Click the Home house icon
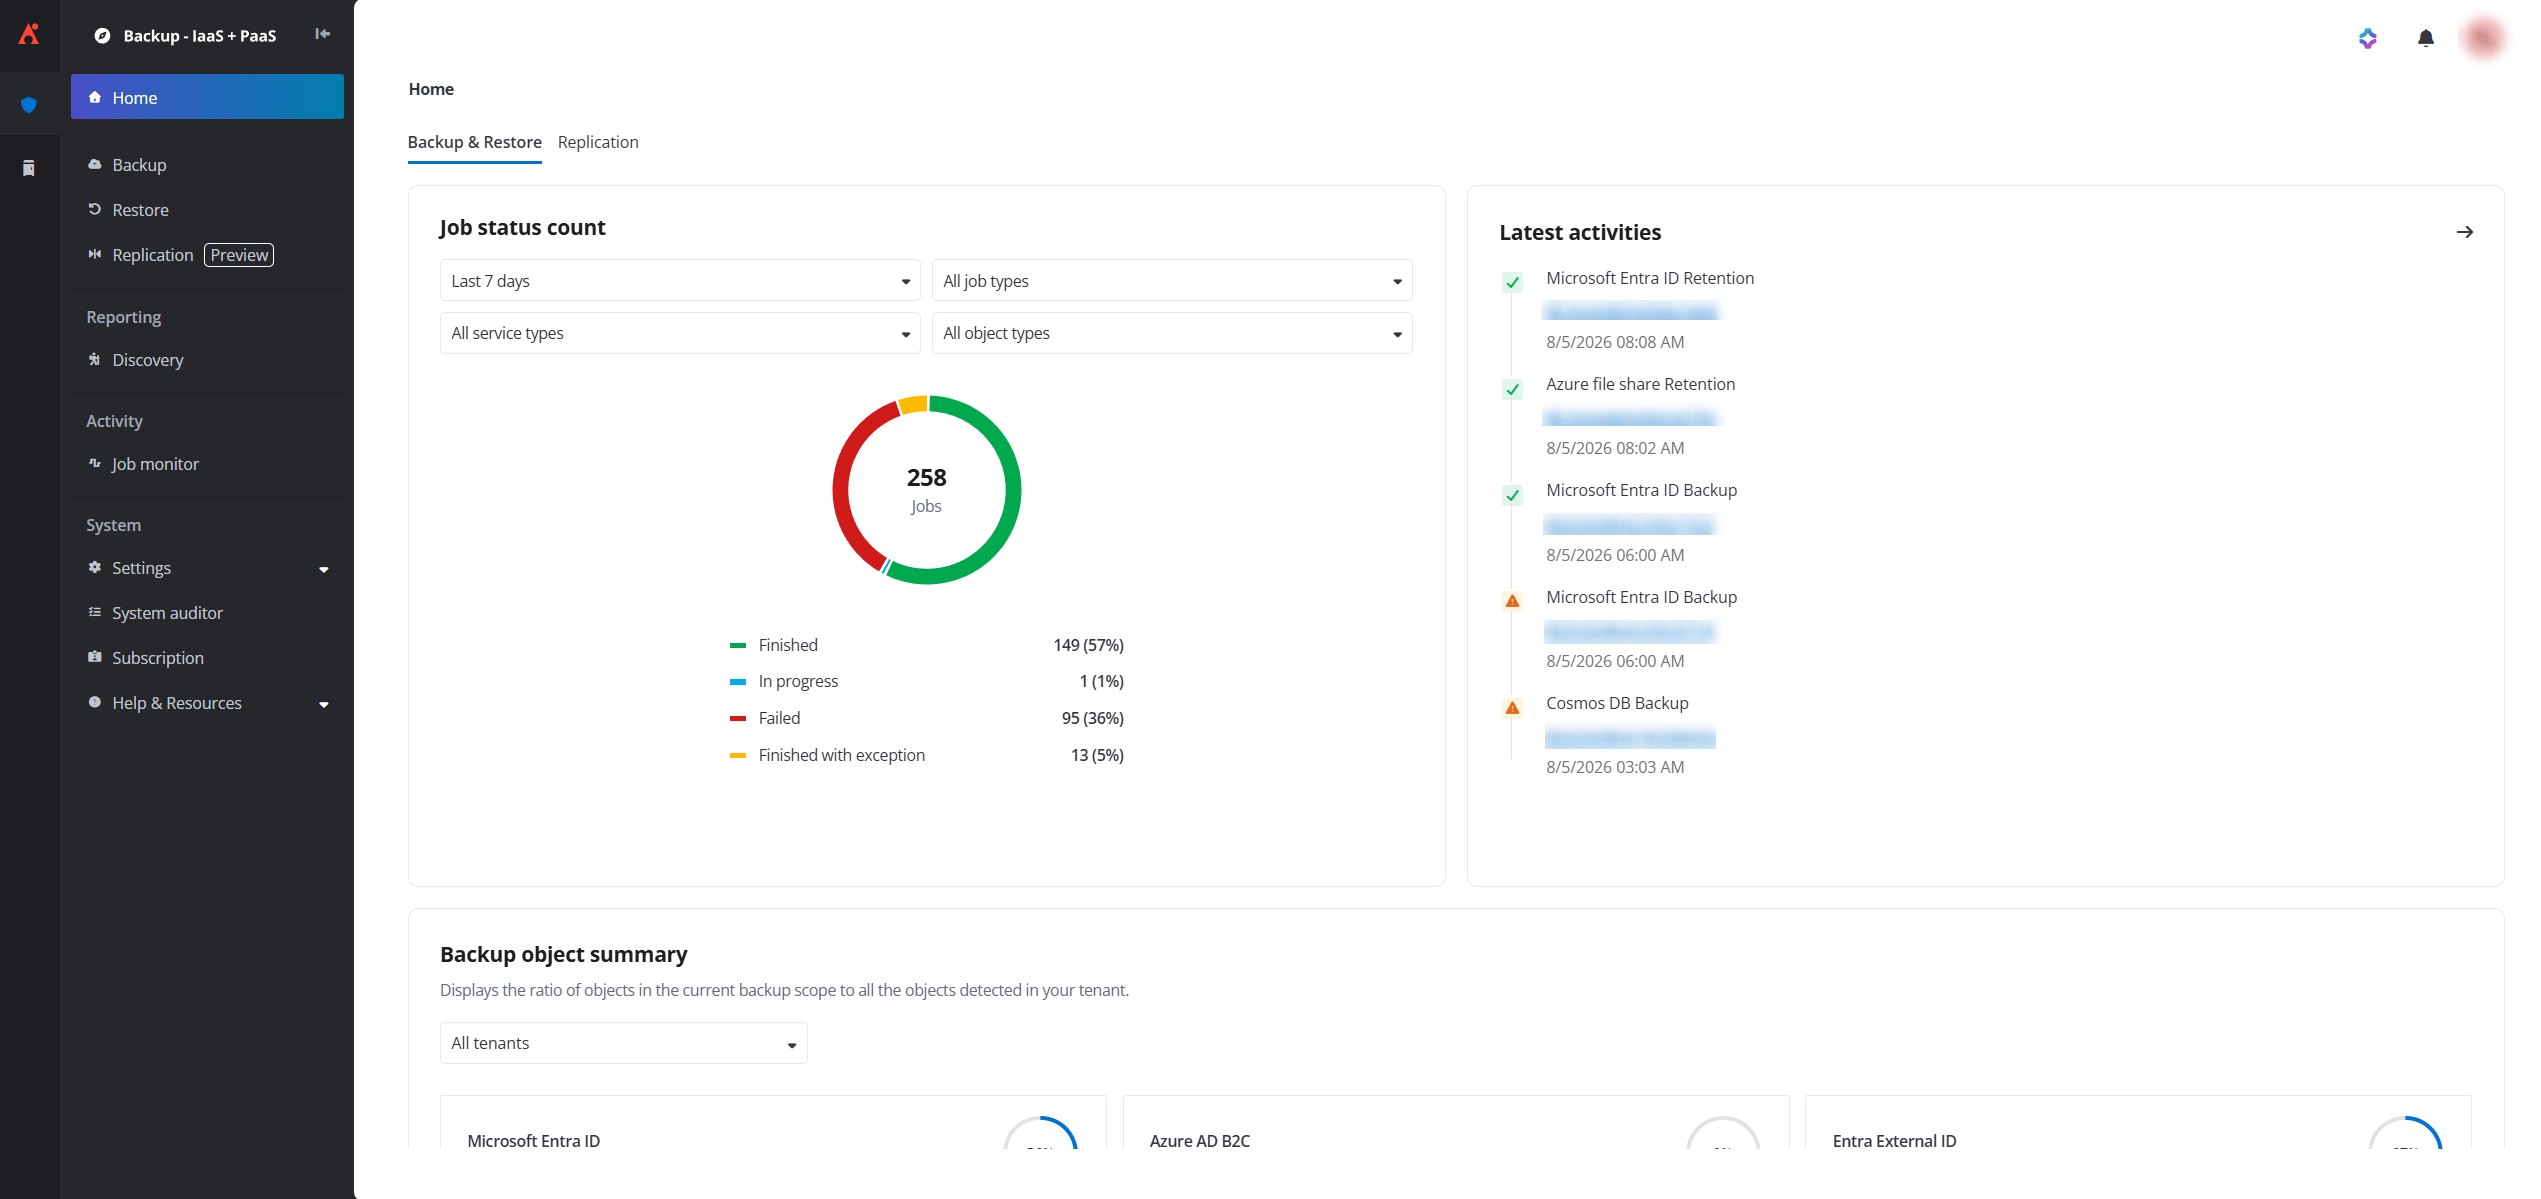 (95, 97)
